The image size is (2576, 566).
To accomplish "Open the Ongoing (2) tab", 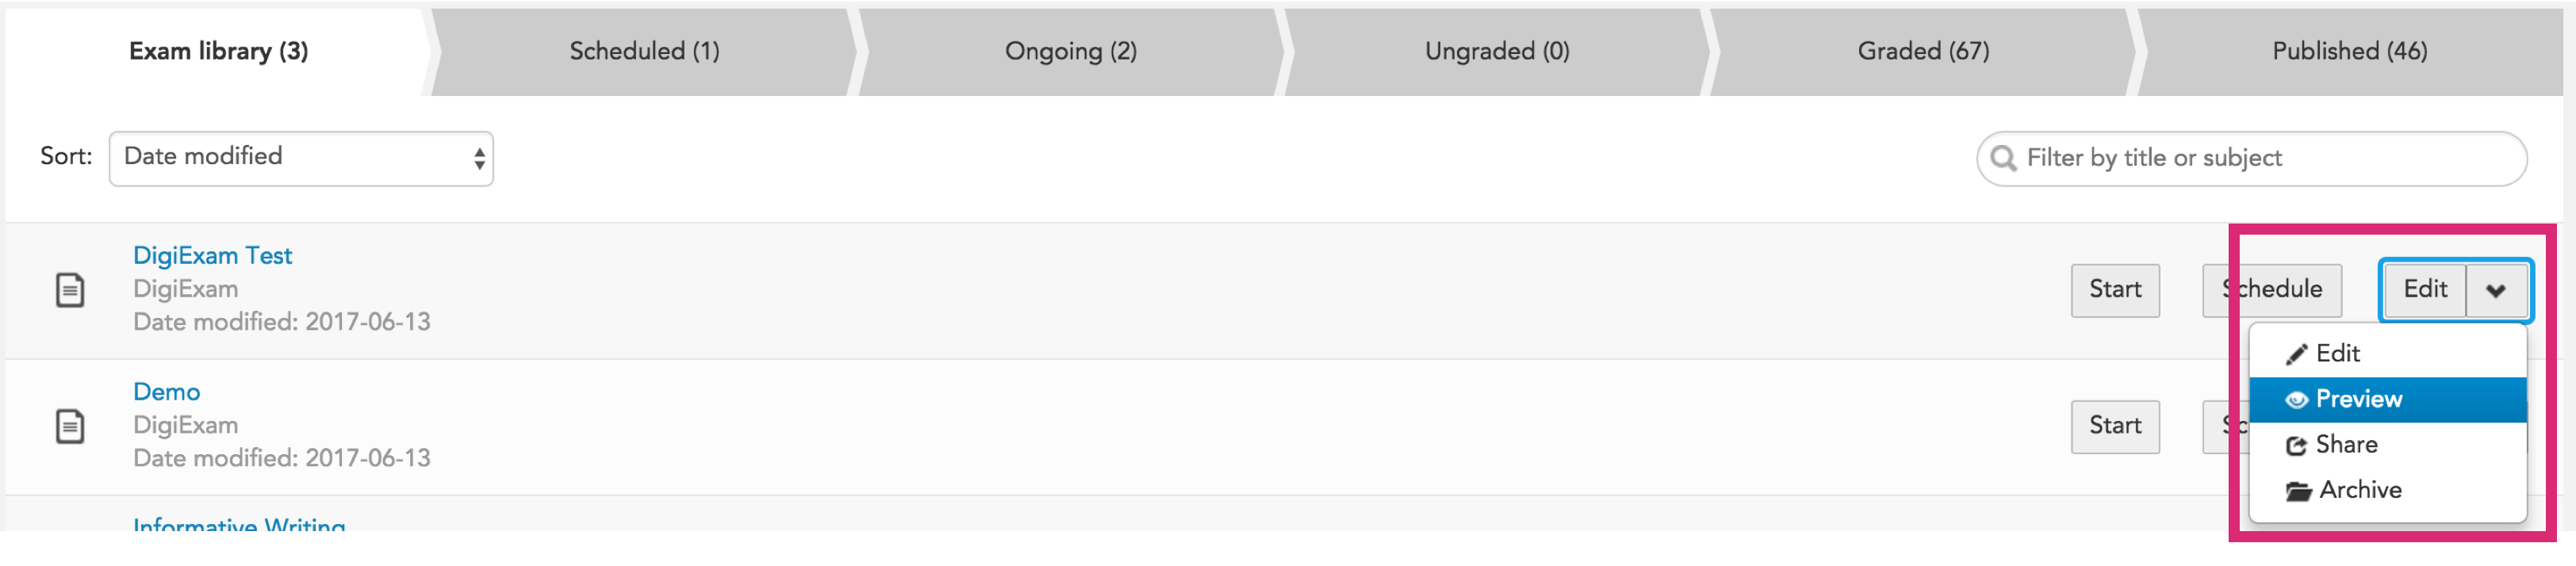I will tap(1071, 51).
